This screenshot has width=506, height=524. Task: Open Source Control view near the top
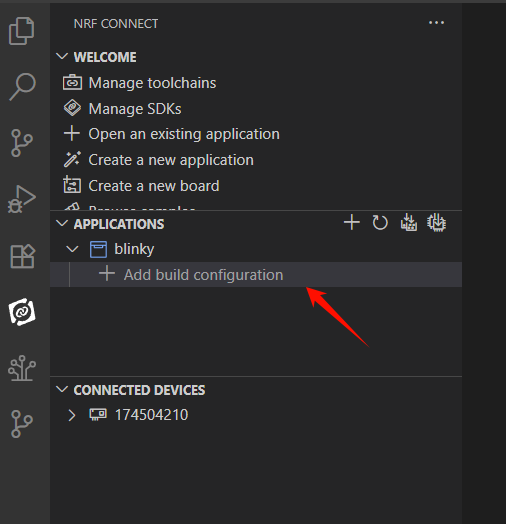[22, 143]
